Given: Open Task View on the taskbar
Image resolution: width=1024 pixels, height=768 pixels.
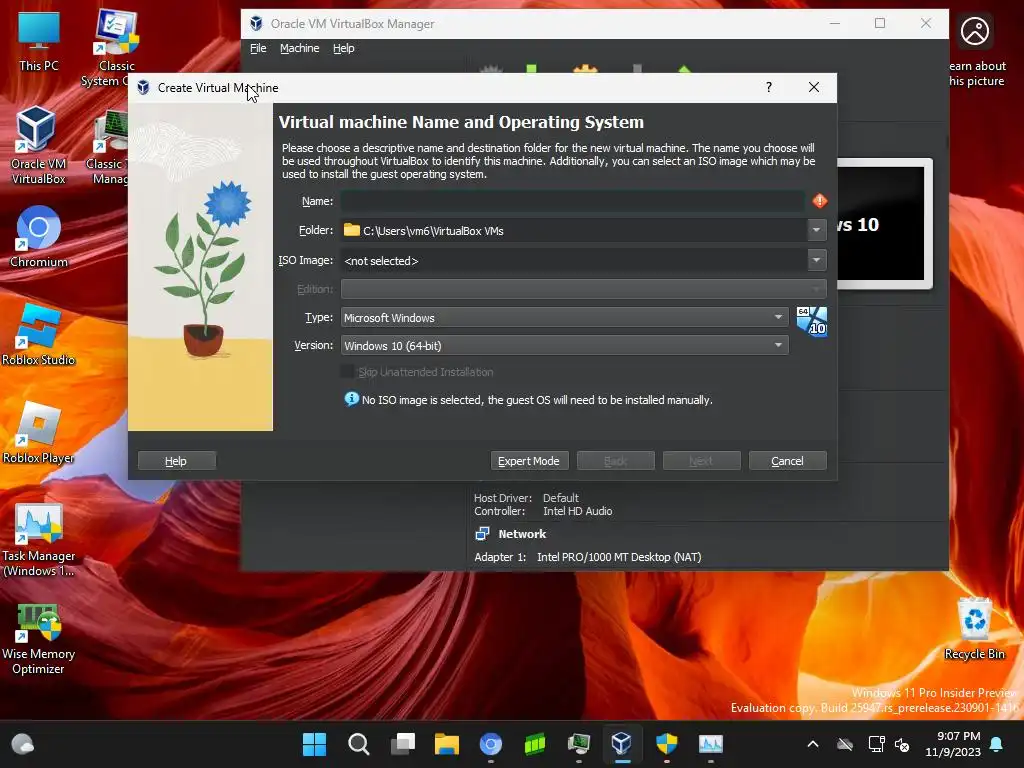Looking at the screenshot, I should [x=403, y=744].
